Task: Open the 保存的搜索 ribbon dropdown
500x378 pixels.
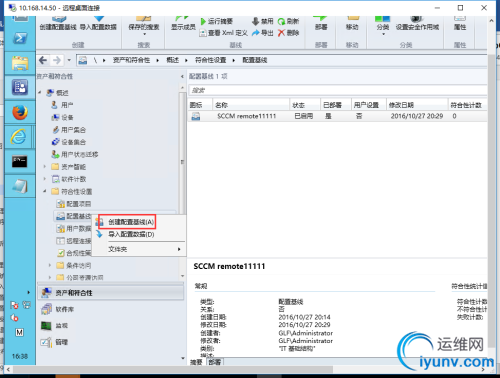Action: (144, 26)
